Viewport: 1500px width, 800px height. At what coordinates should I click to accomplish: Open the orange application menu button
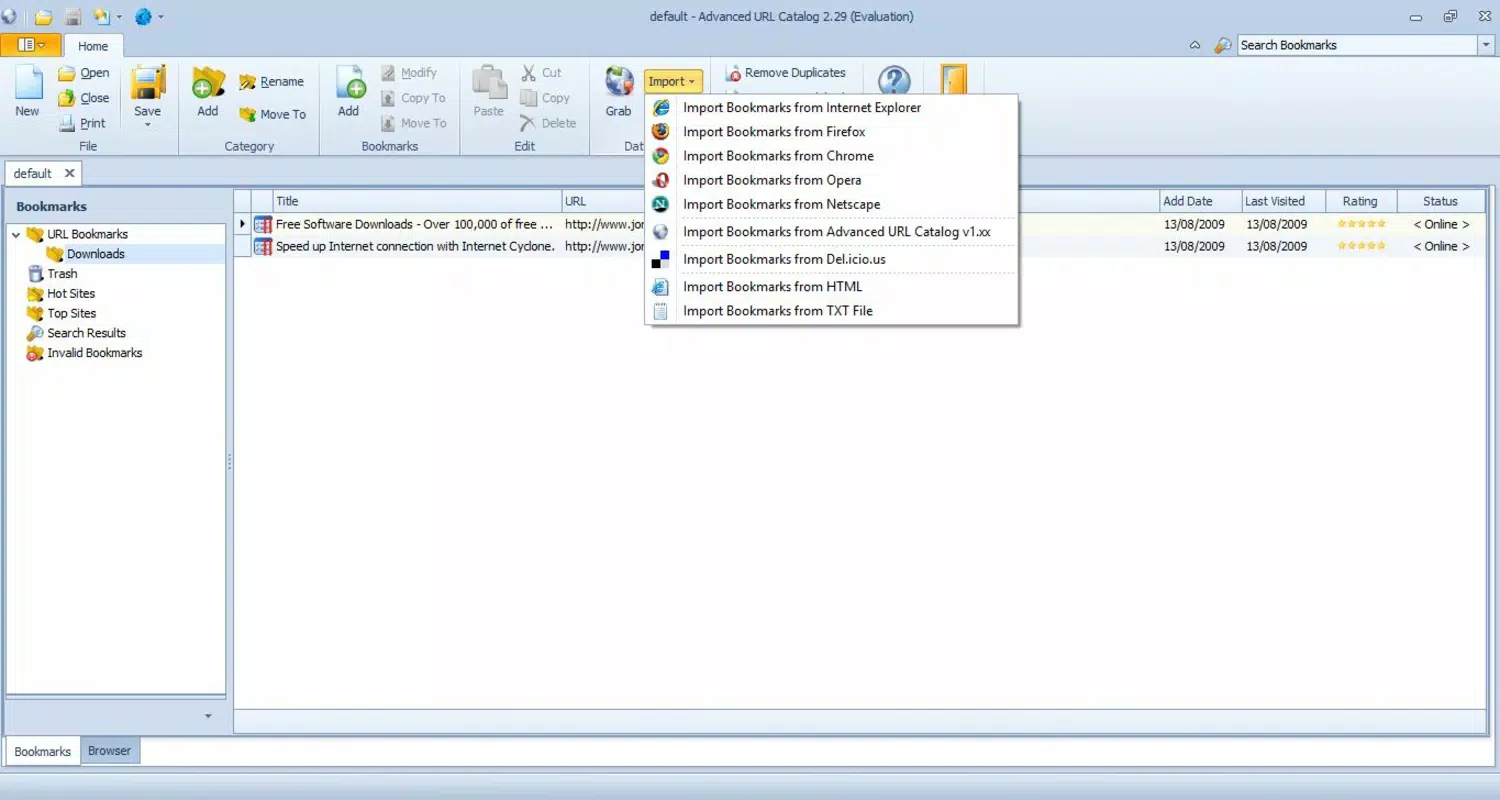30,45
